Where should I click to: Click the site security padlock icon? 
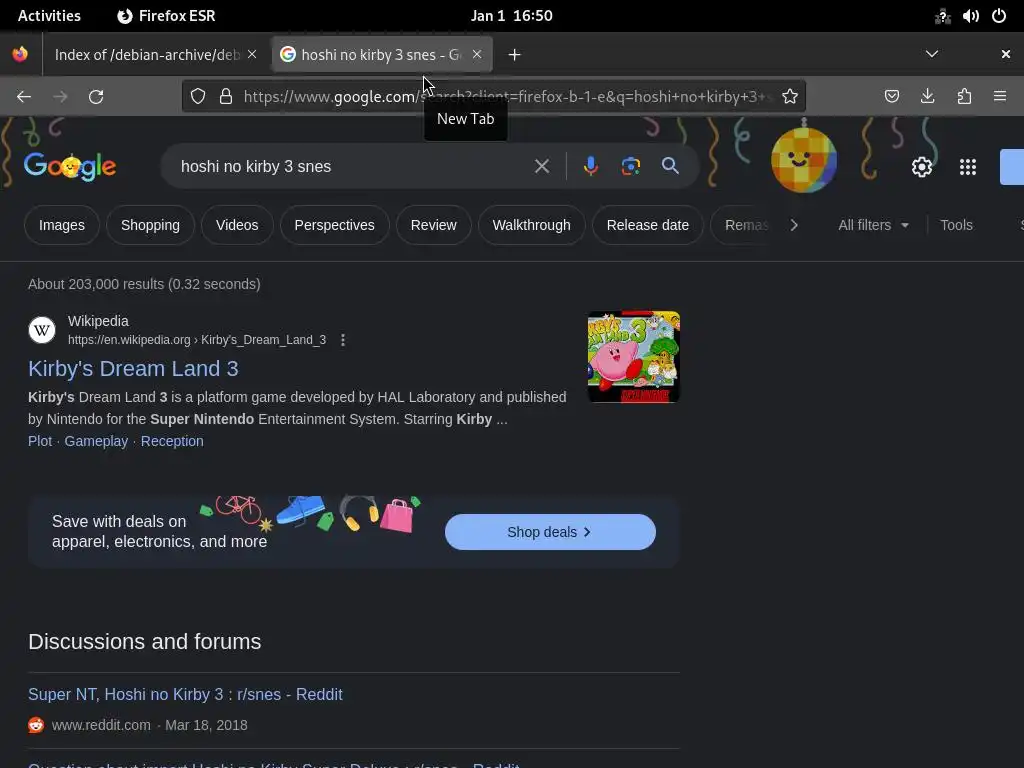tap(226, 97)
